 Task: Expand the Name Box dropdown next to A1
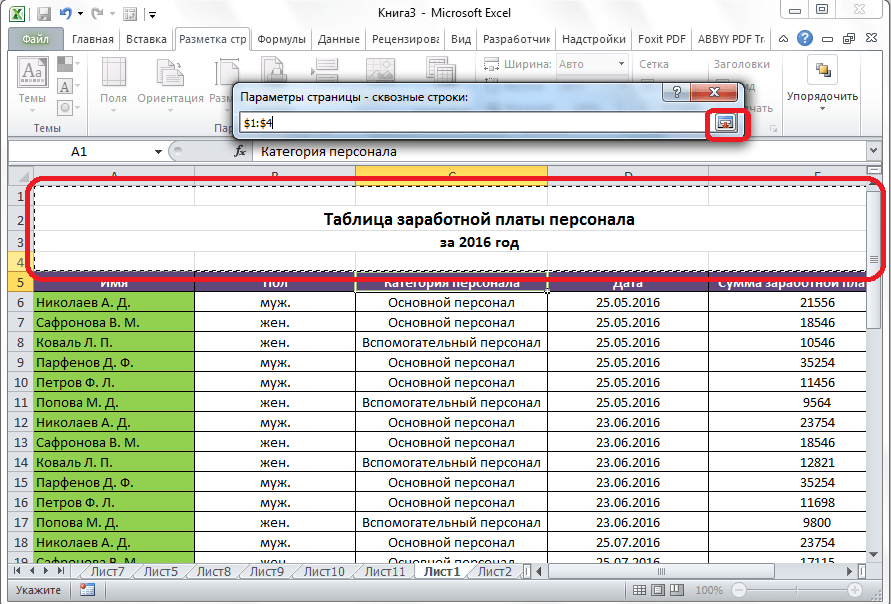click(x=158, y=152)
